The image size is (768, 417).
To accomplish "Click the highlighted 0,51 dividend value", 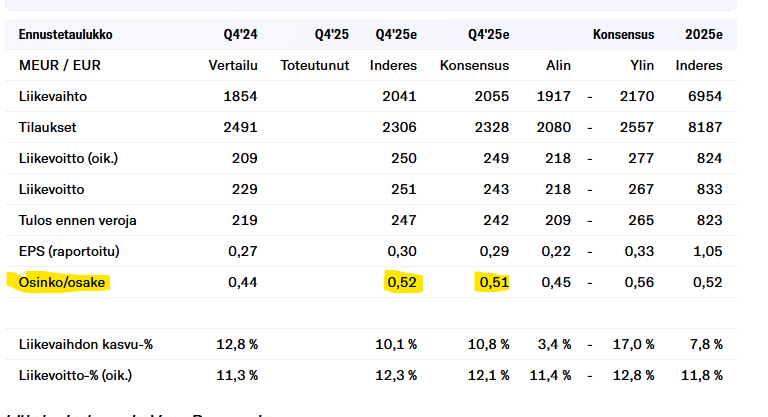I will click(x=493, y=283).
